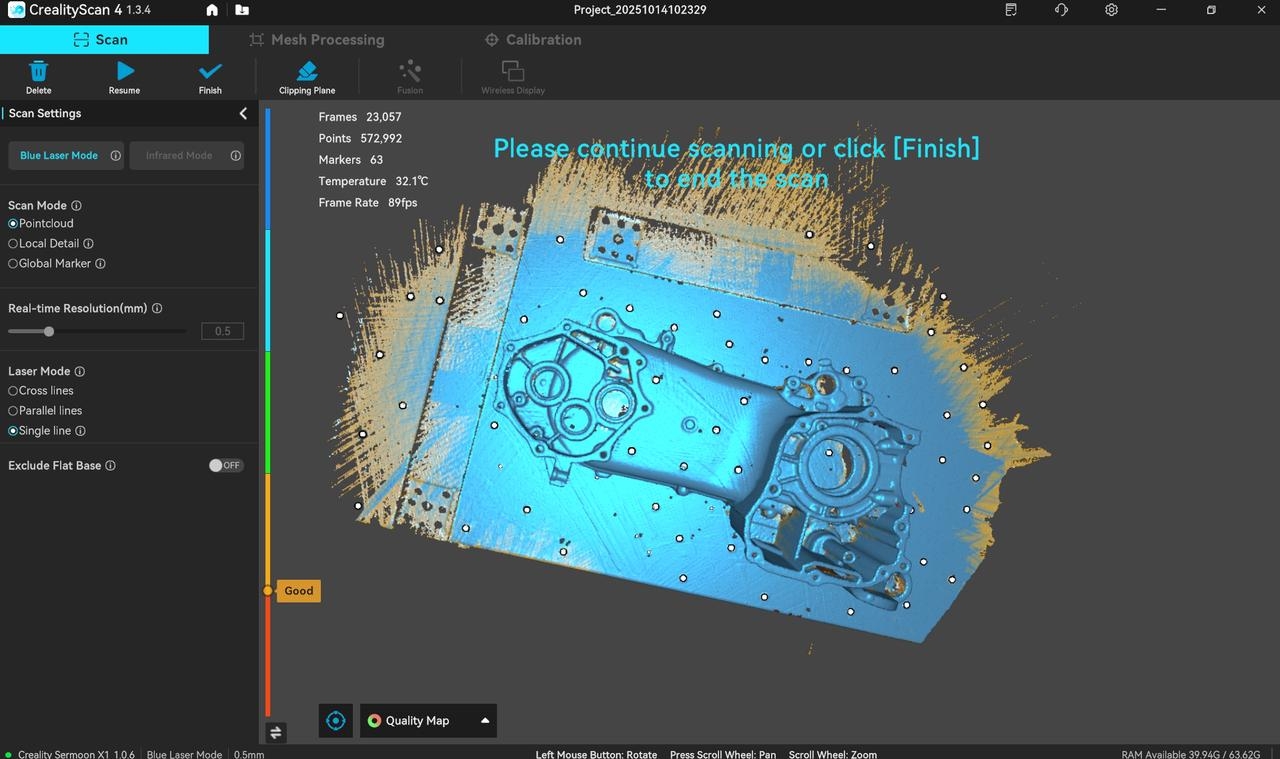The width and height of the screenshot is (1280, 759).
Task: Open the project folder icon
Action: tap(242, 10)
